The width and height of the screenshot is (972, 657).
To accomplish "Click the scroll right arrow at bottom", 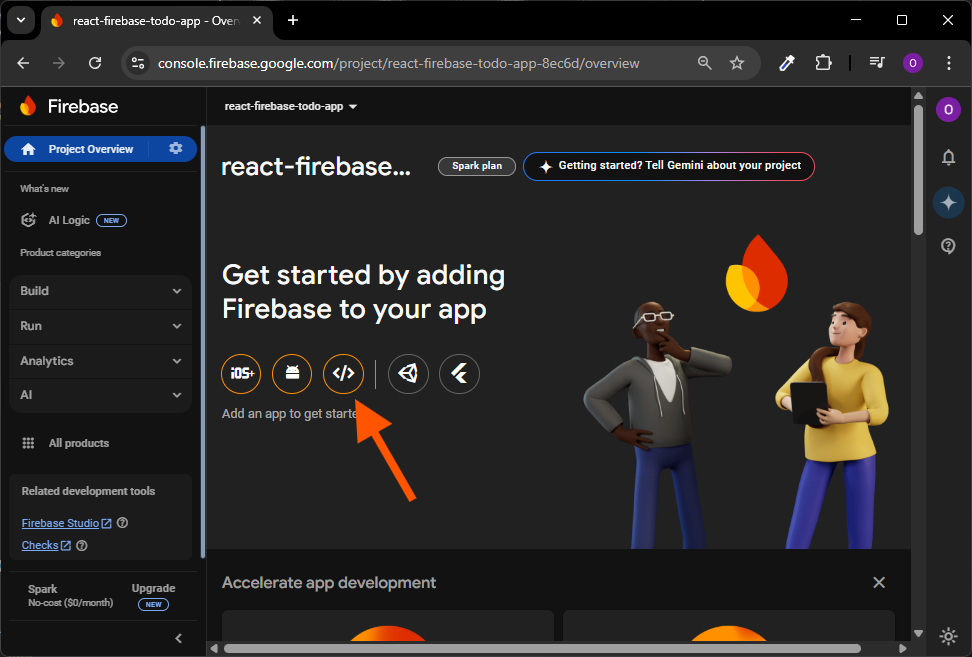I will click(x=903, y=648).
